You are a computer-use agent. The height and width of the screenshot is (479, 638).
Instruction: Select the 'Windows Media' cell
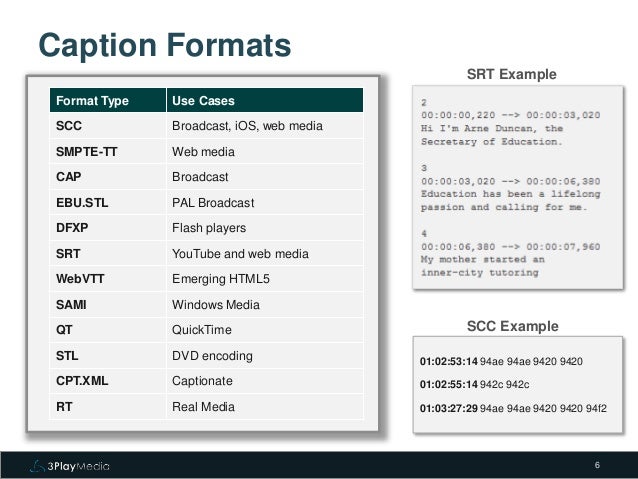click(265, 304)
